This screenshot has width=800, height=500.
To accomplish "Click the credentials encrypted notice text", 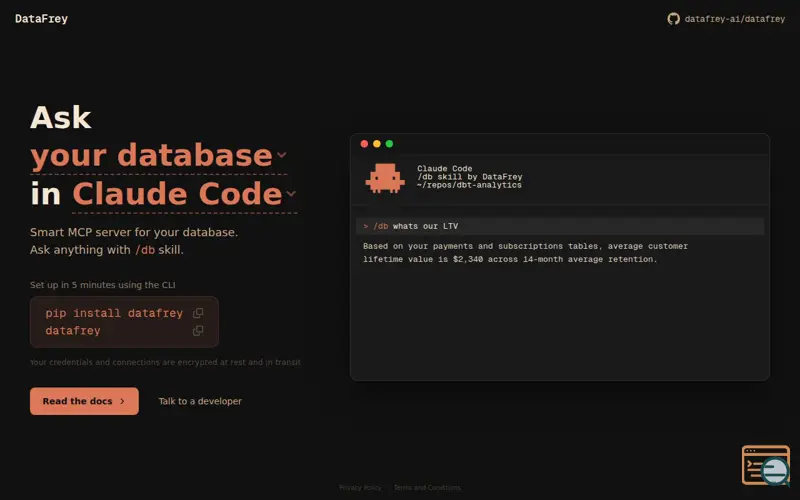I will click(165, 362).
